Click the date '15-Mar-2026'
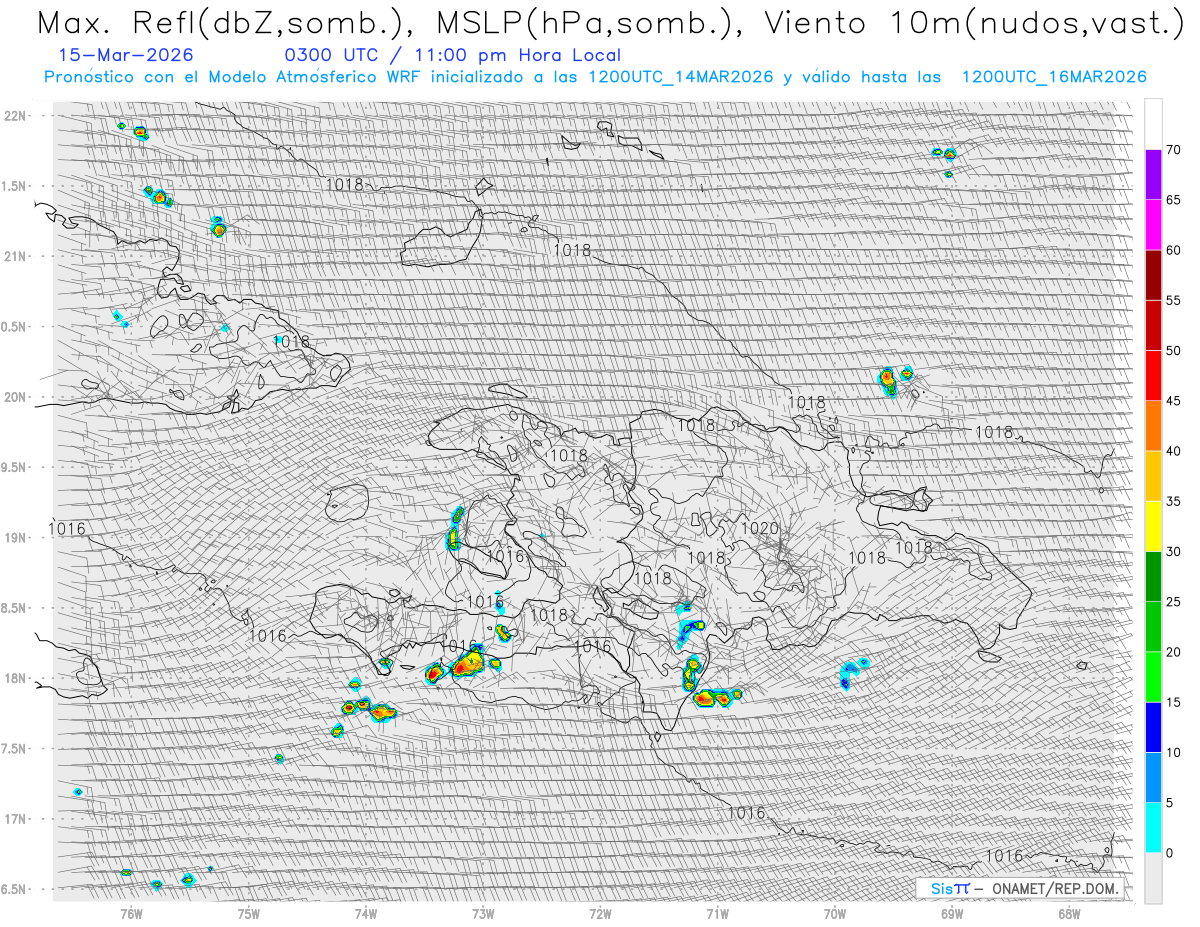The image size is (1200, 927). coord(126,55)
